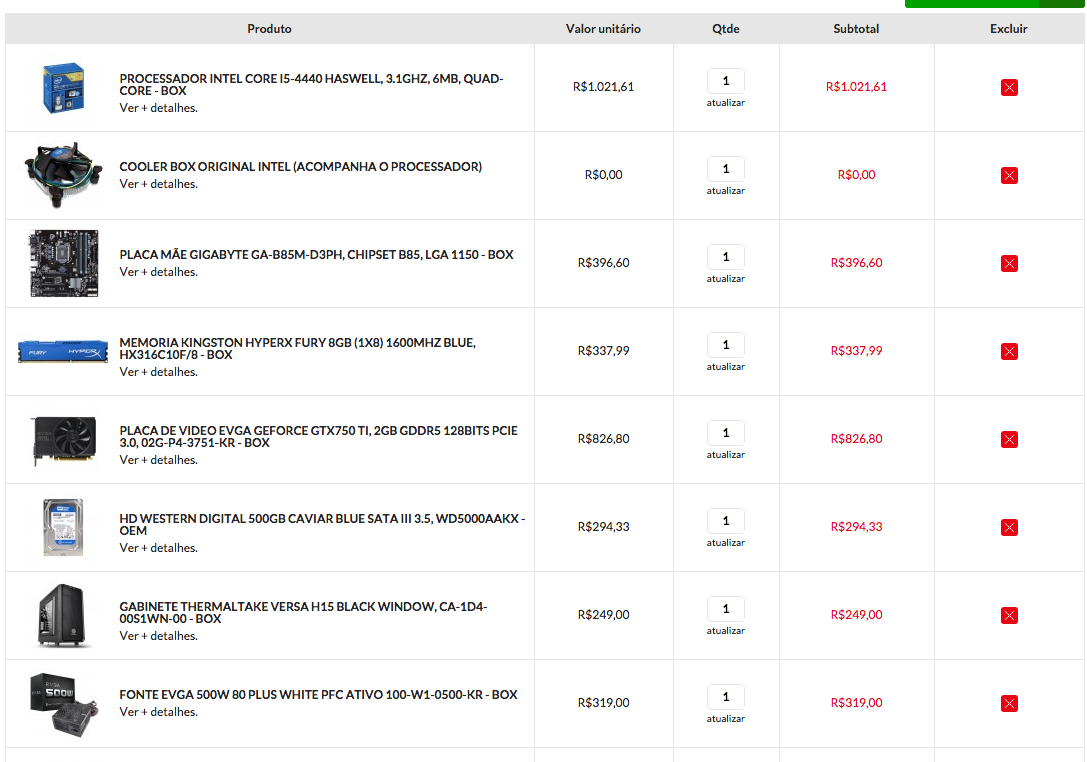This screenshot has width=1087, height=762.
Task: Remove the EVGA GeForce GTX750 Ti card
Action: (x=1009, y=440)
